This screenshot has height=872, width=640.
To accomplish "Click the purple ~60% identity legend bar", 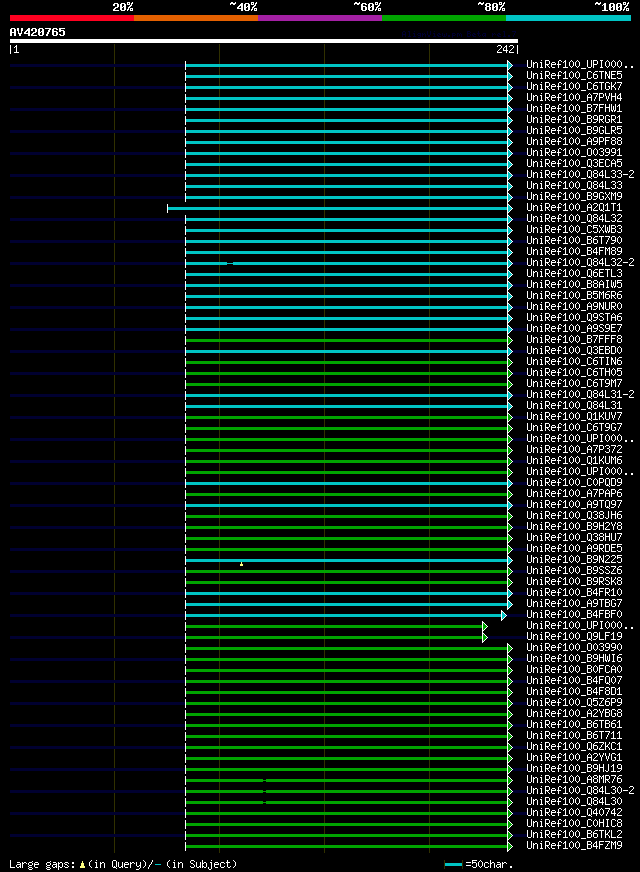I will click(320, 18).
